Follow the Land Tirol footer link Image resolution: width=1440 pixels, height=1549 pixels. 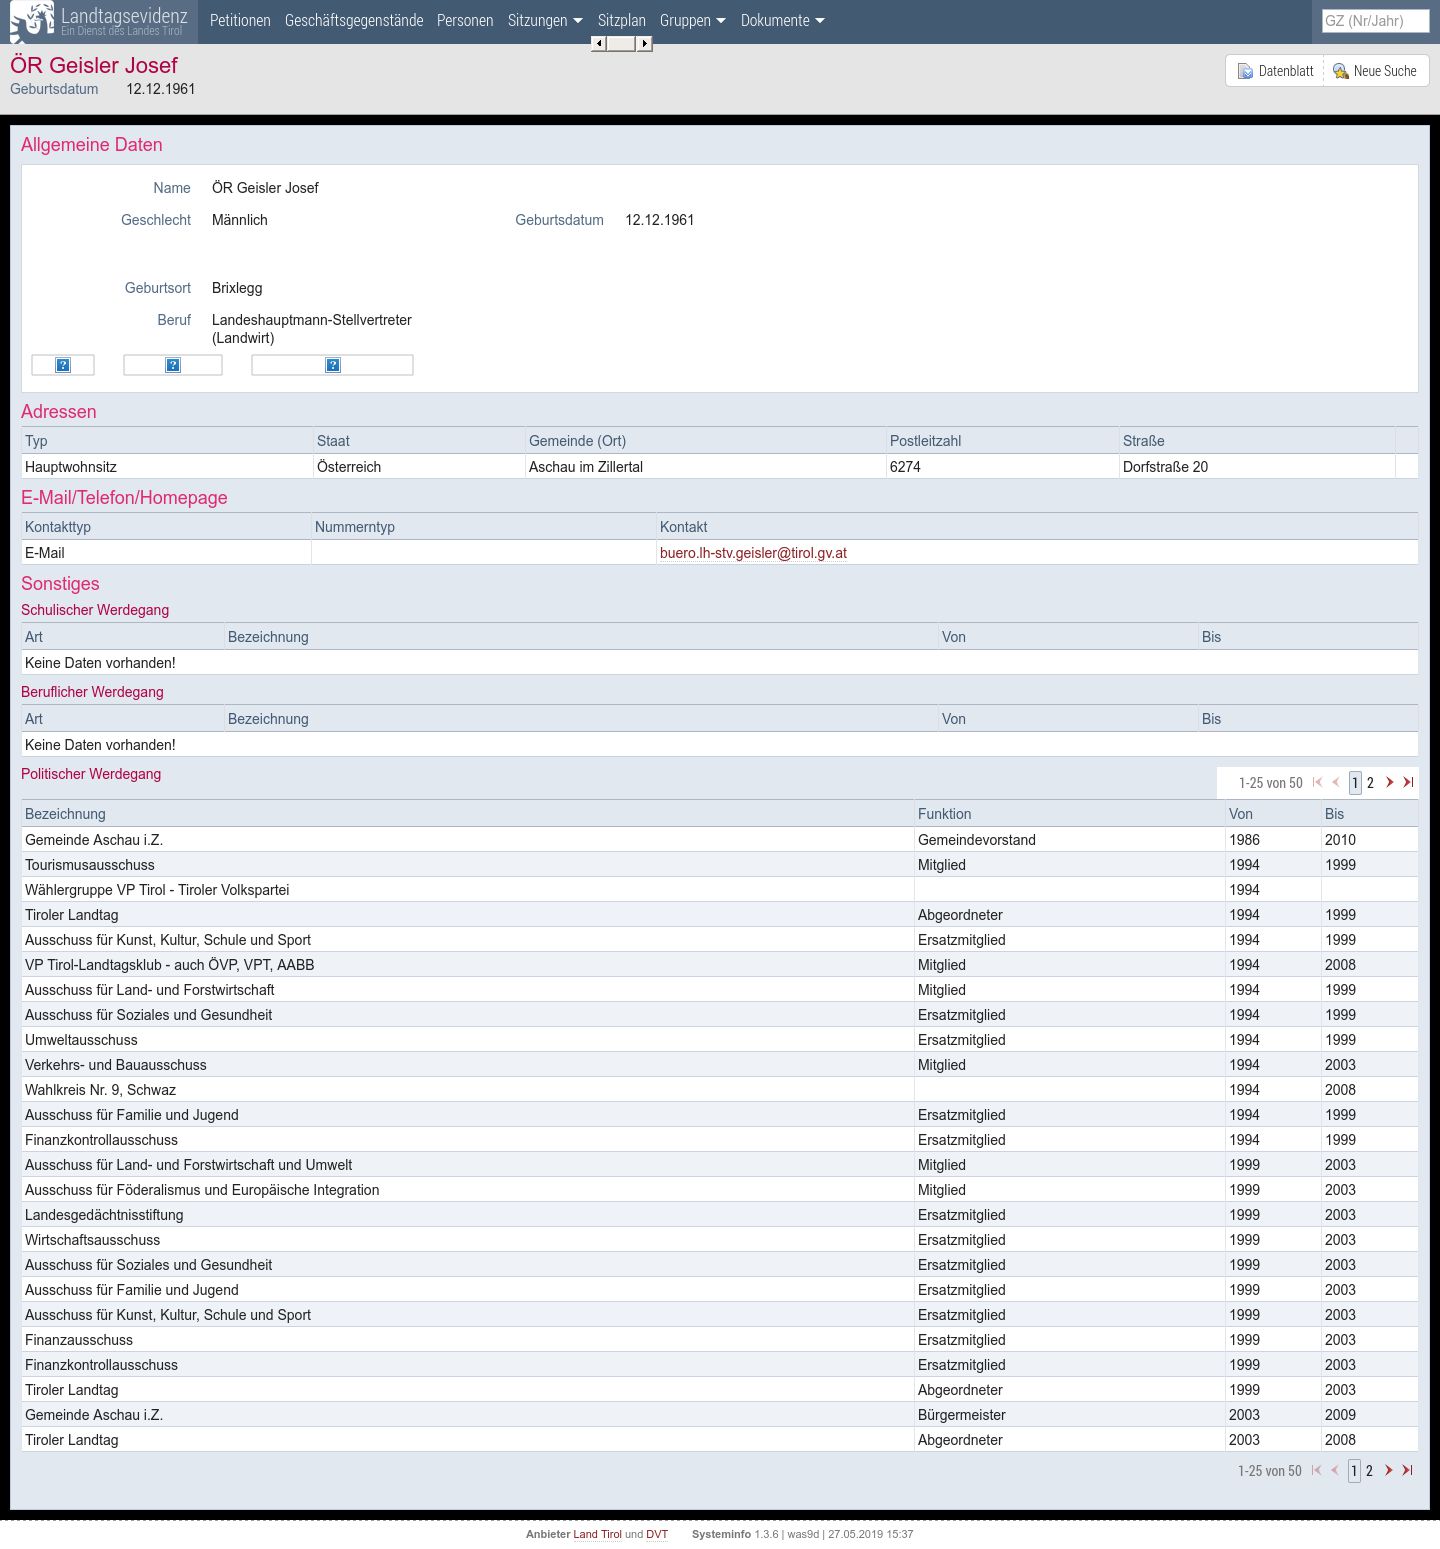597,1534
